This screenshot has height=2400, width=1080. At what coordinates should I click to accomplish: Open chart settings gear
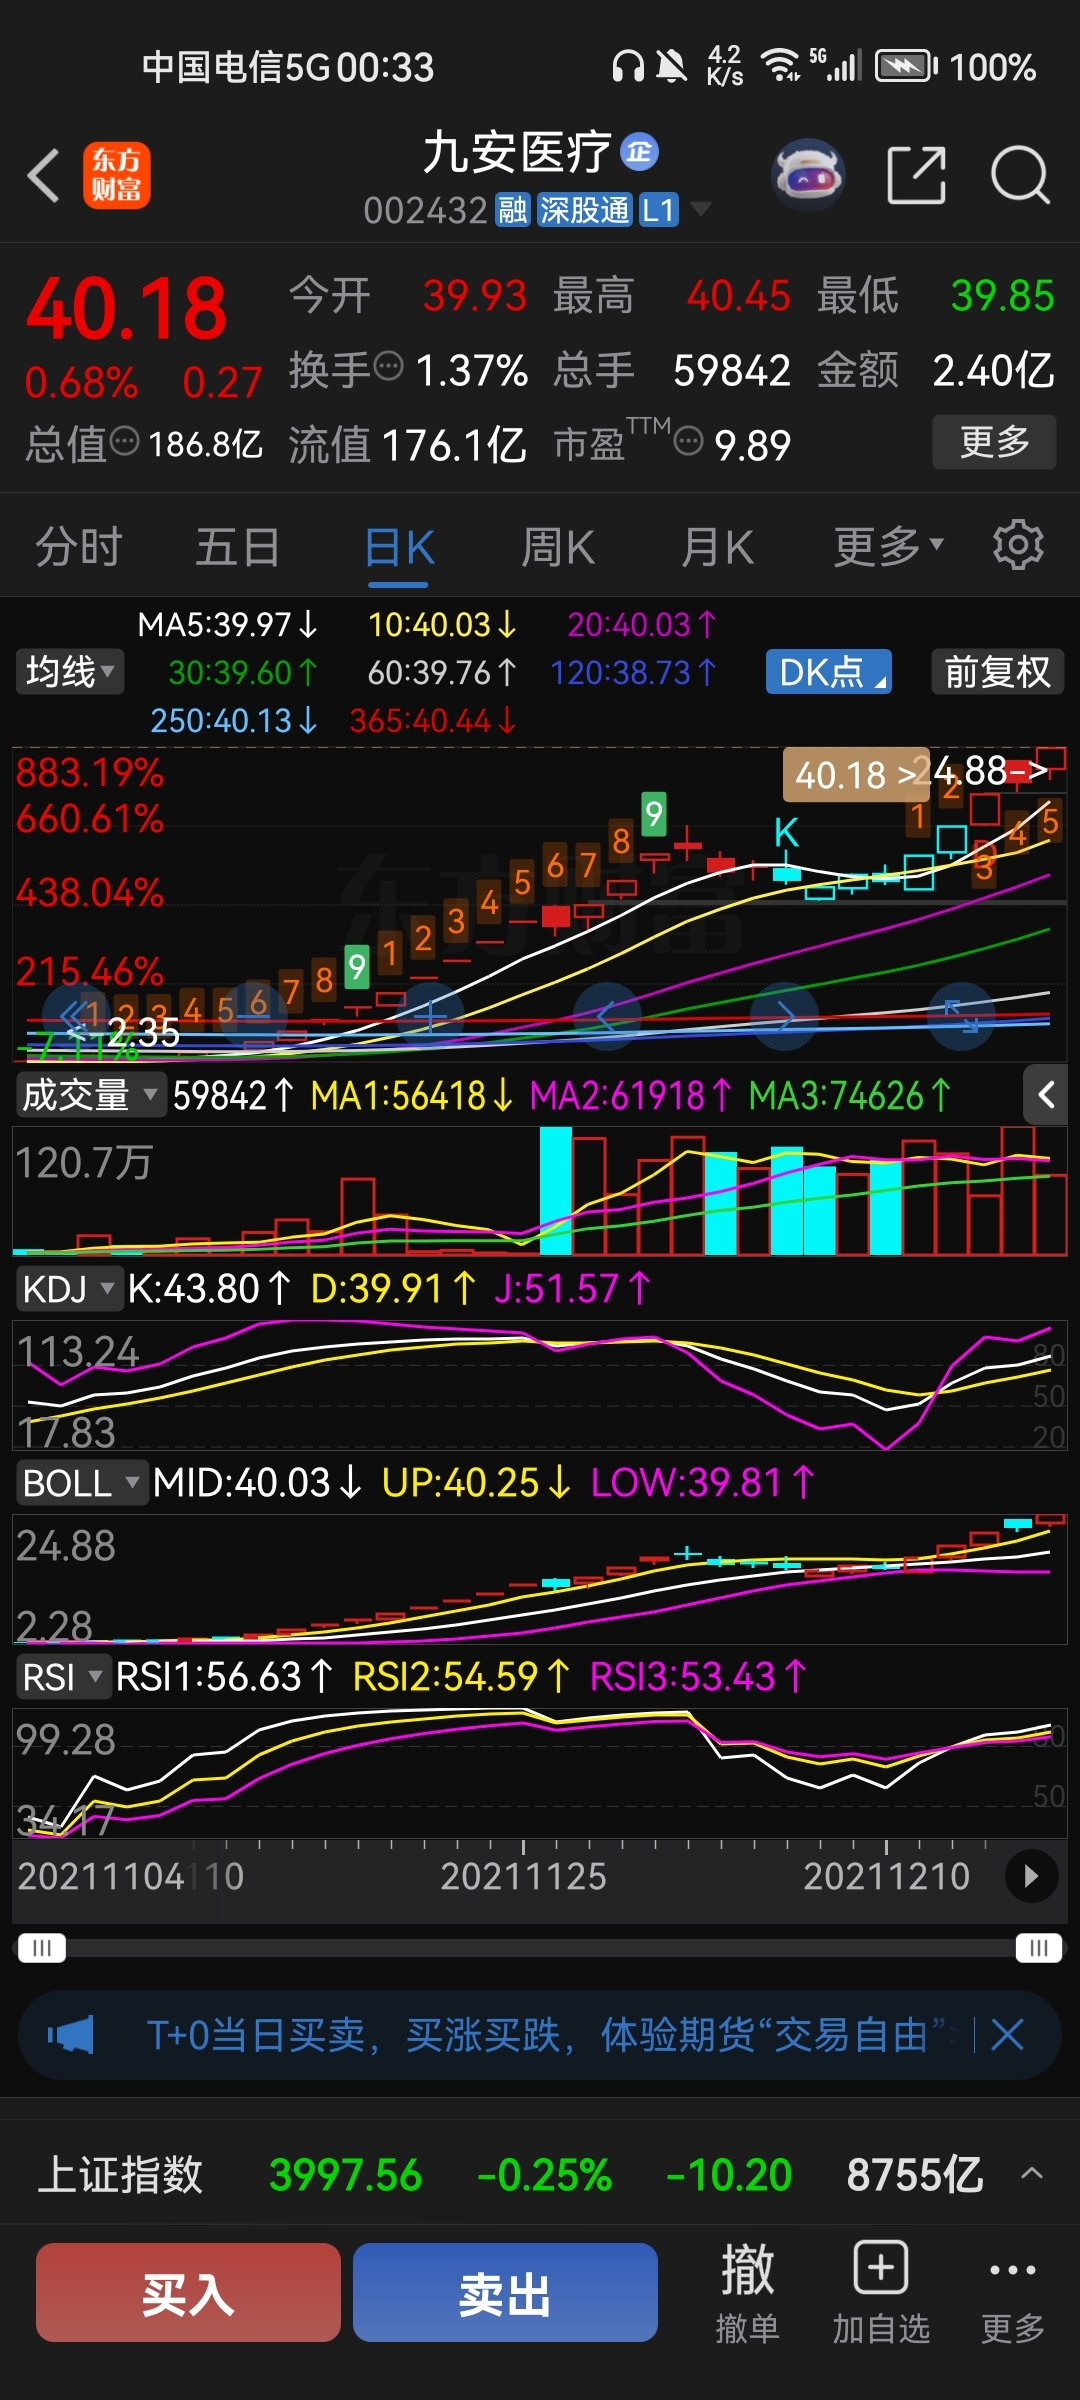pos(1018,545)
